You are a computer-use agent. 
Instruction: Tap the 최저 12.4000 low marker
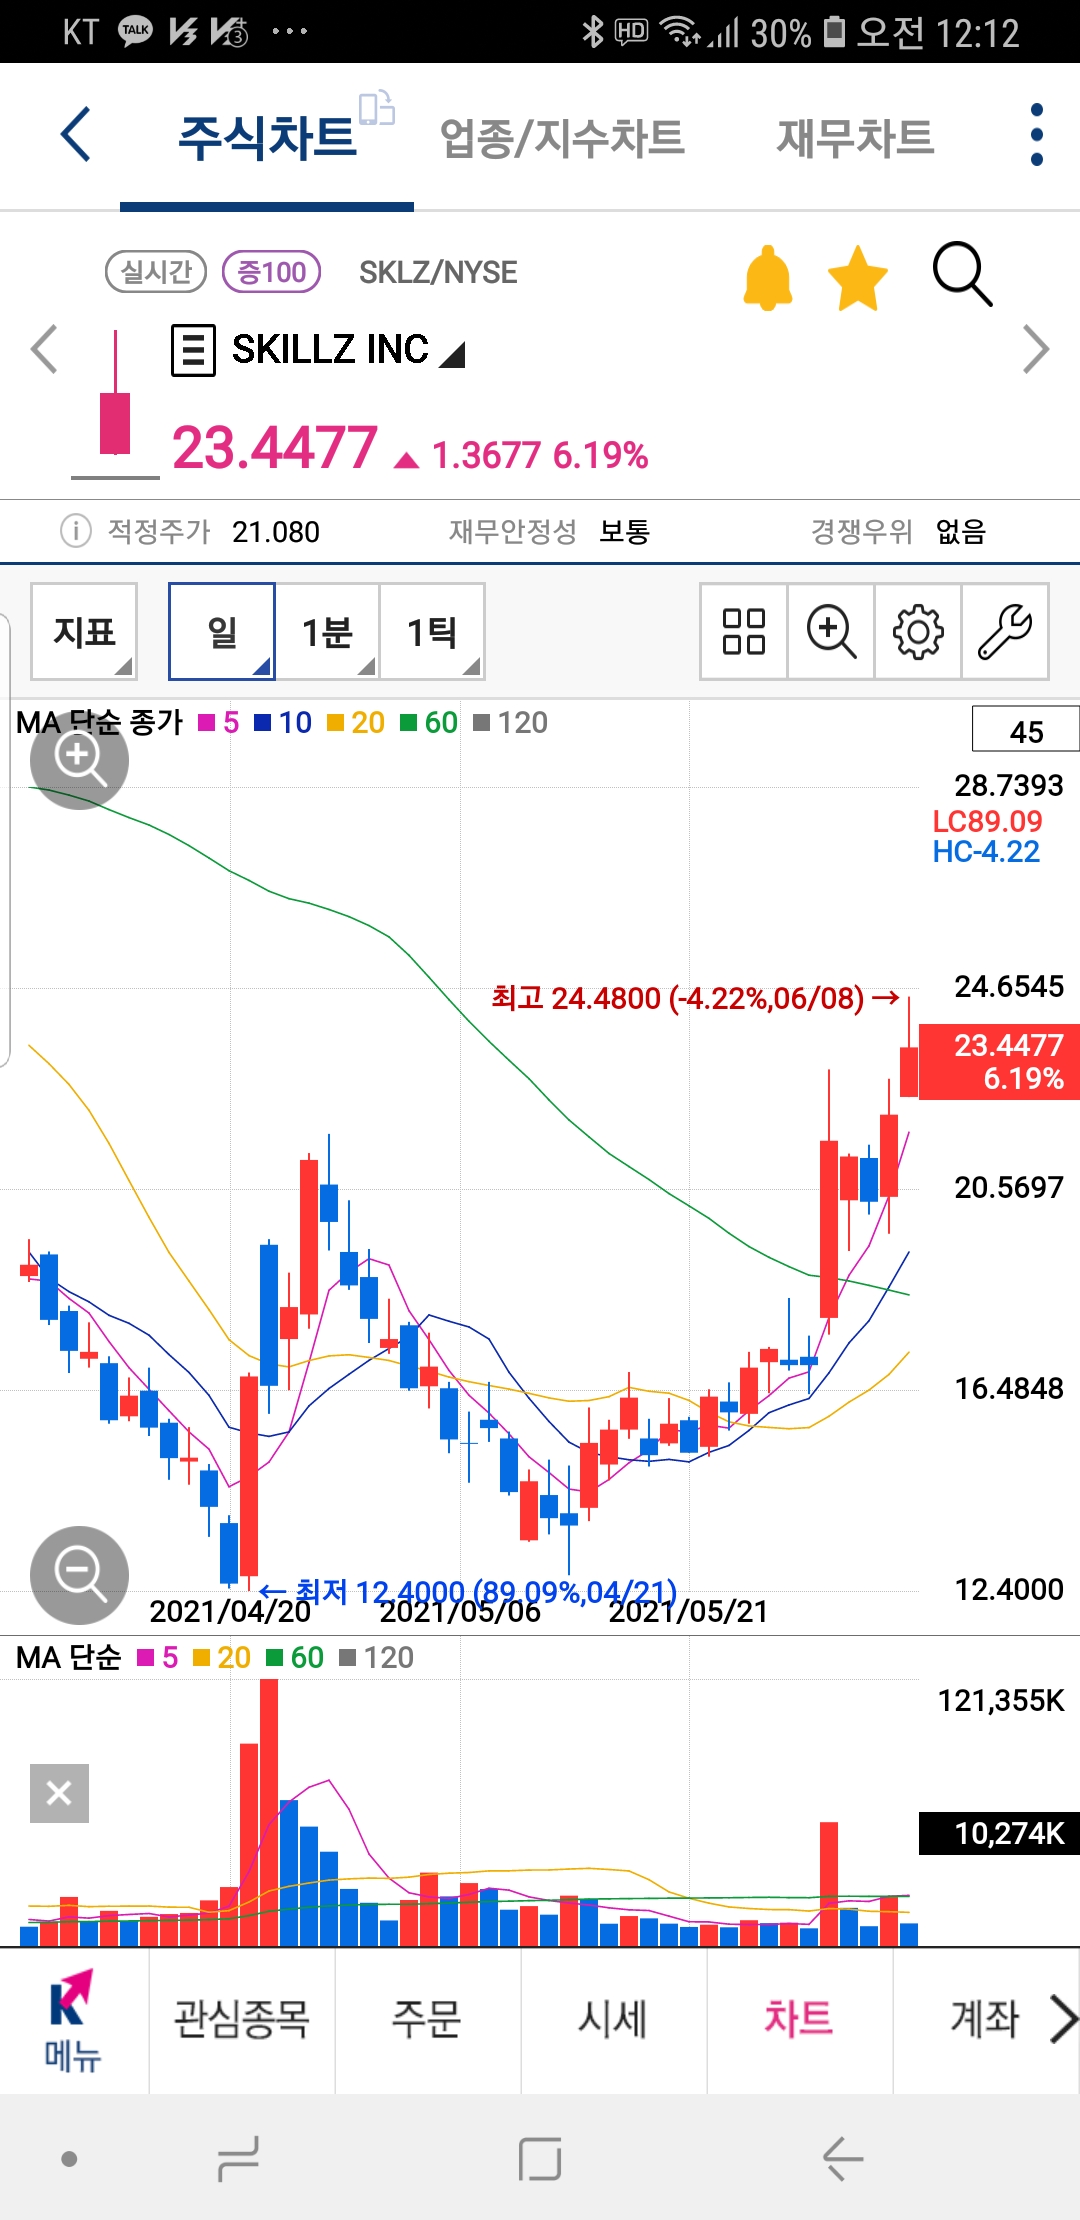click(x=468, y=1590)
